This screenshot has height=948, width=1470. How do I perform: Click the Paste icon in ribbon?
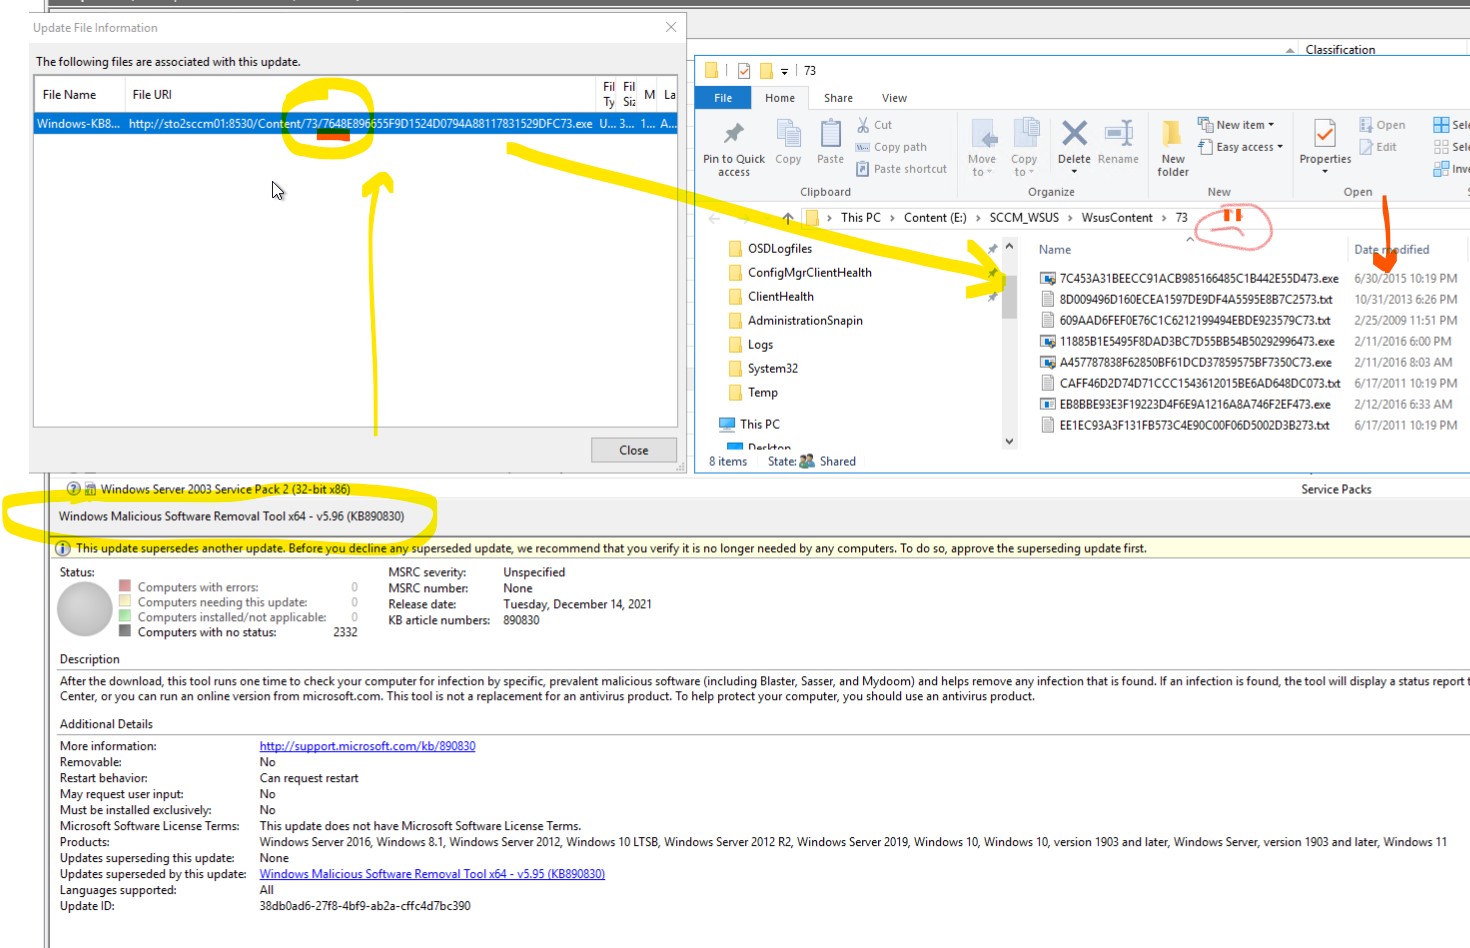pos(830,142)
